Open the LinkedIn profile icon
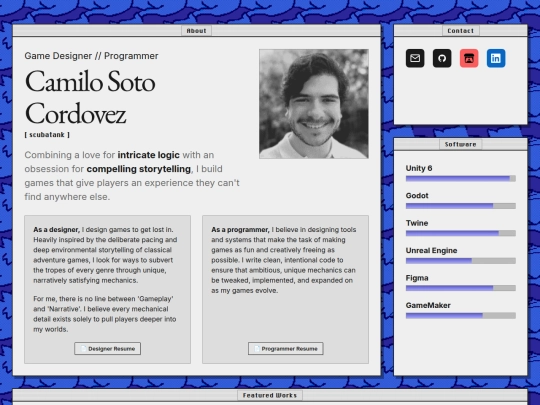The image size is (540, 405). point(496,58)
